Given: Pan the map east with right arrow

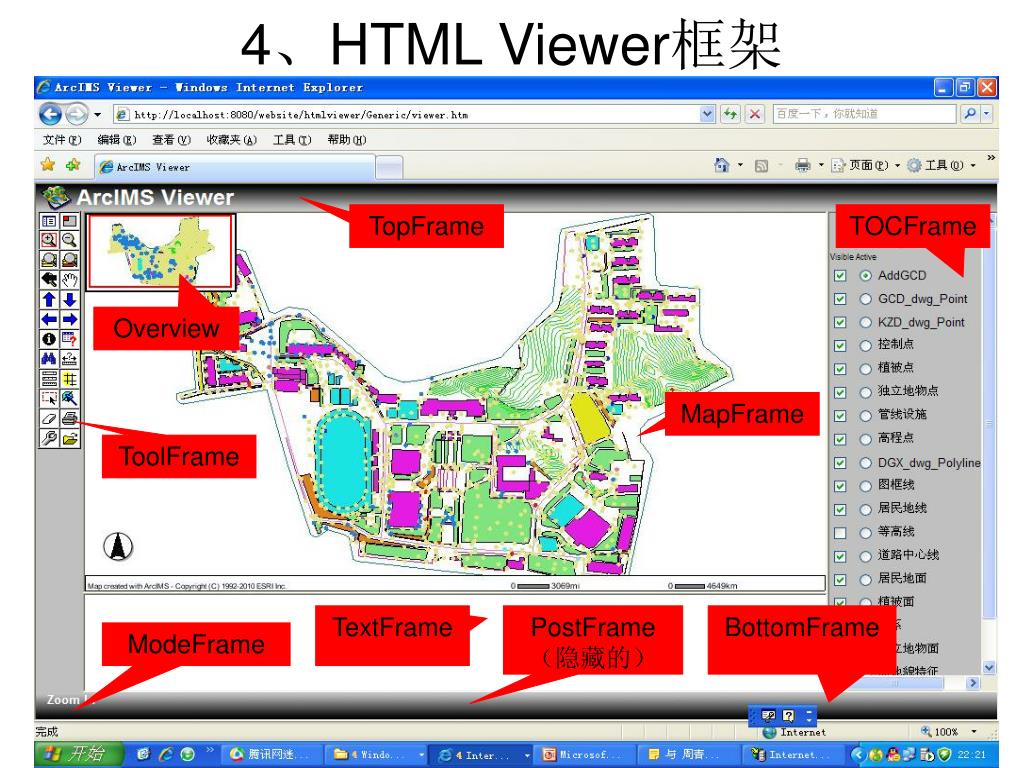Looking at the screenshot, I should click(x=69, y=319).
